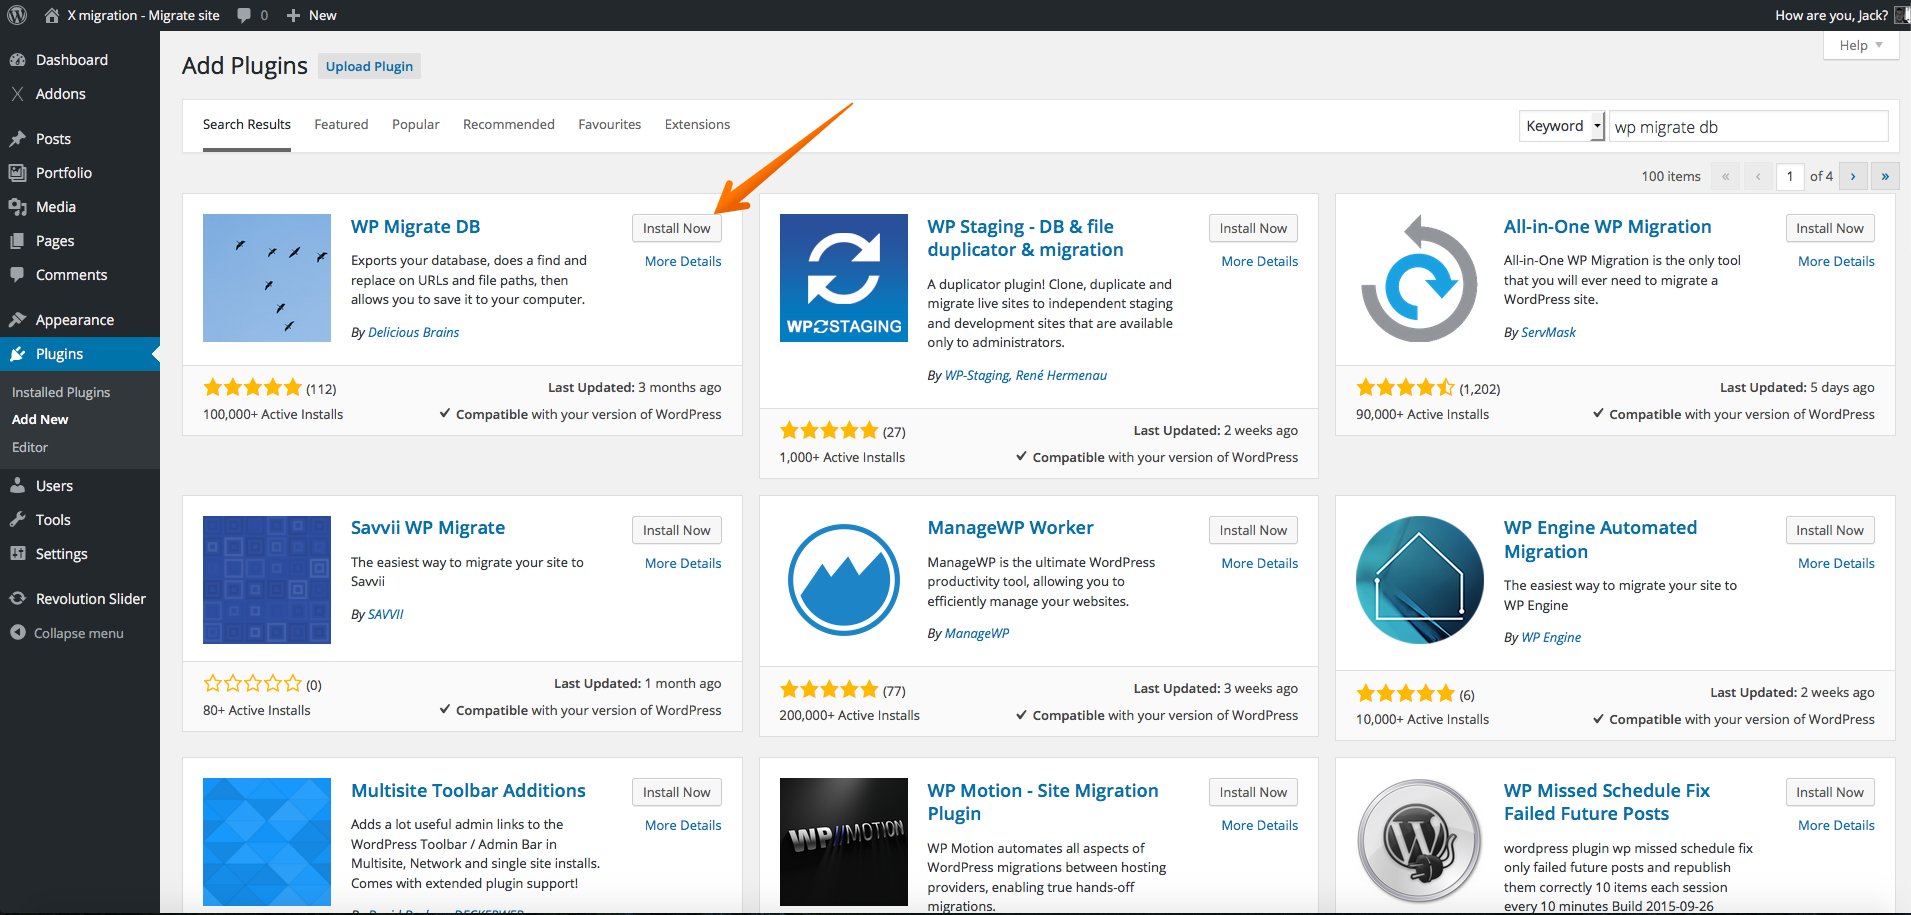Install the ManageWP Worker plugin

(x=1253, y=530)
